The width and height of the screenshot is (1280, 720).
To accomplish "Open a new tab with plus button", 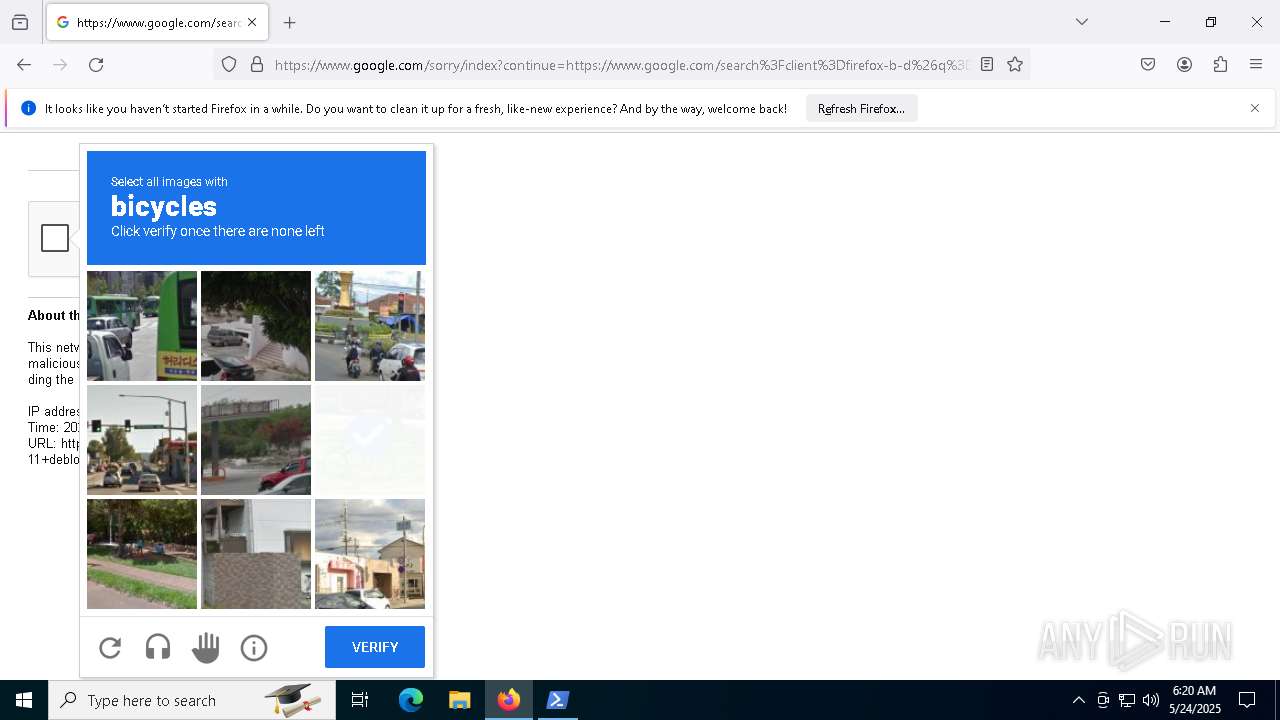I will click(x=290, y=22).
